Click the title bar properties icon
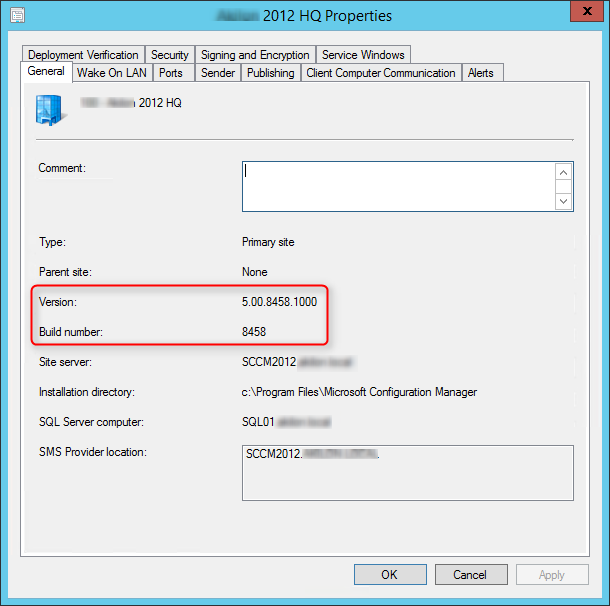The image size is (610, 606). pos(17,16)
